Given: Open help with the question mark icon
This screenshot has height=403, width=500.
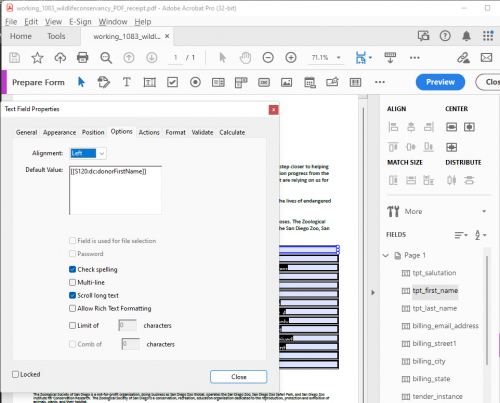Looking at the screenshot, I should pyautogui.click(x=445, y=36).
